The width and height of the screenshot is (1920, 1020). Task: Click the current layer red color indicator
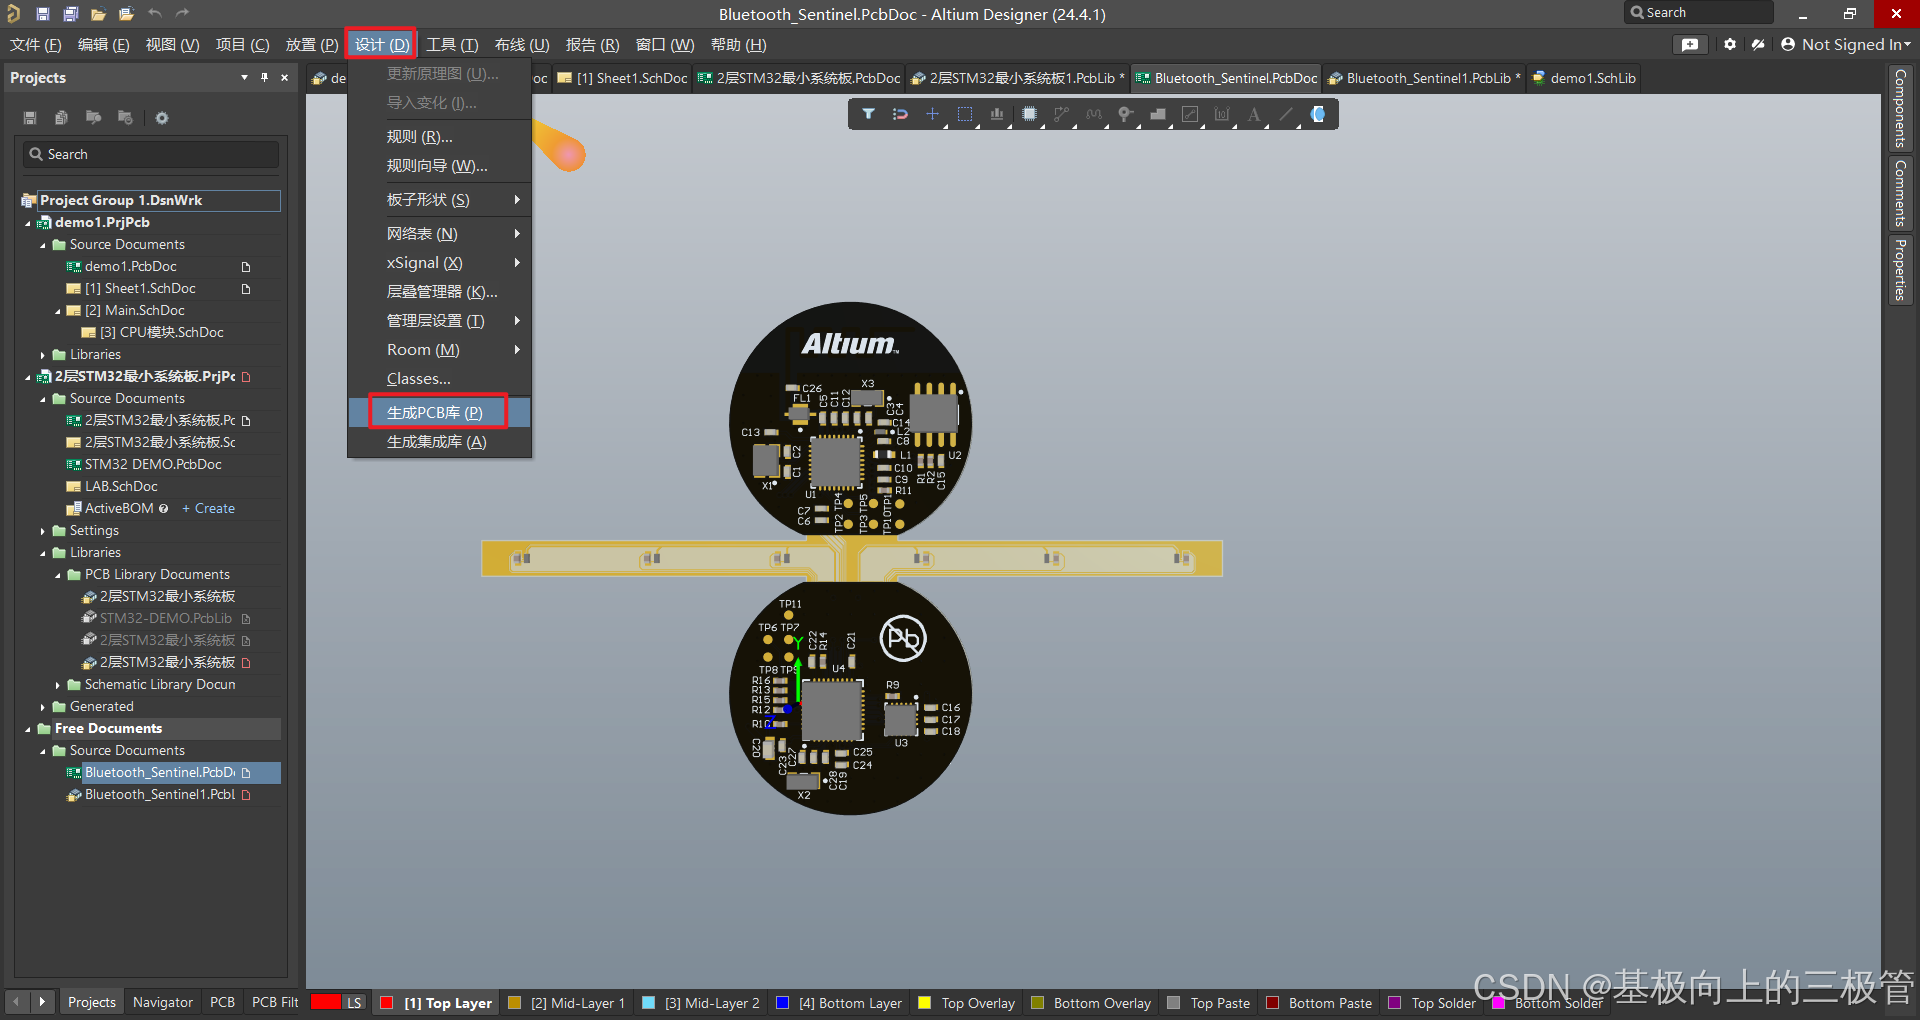(326, 1002)
